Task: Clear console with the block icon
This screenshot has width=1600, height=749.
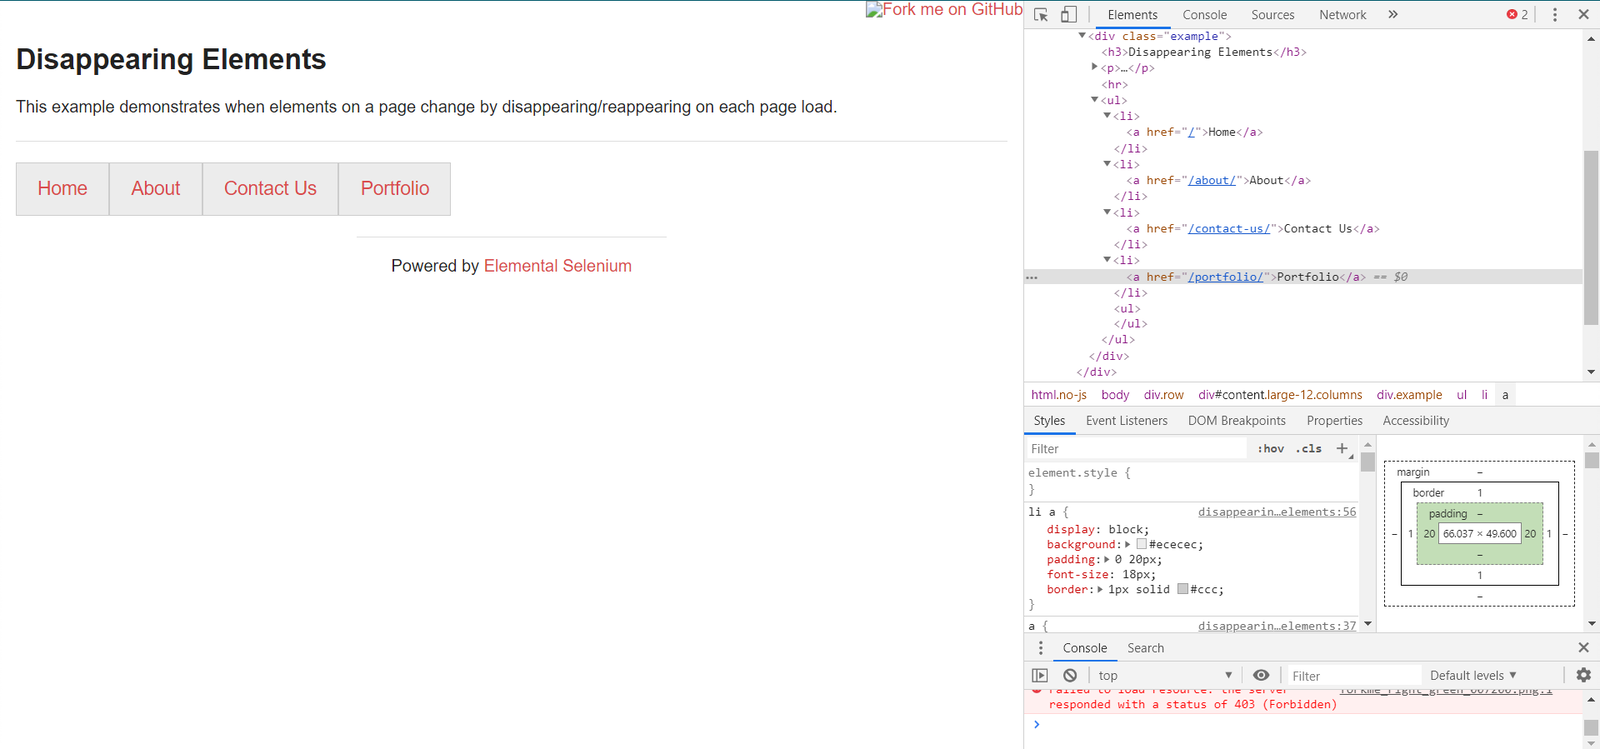Action: pyautogui.click(x=1070, y=676)
